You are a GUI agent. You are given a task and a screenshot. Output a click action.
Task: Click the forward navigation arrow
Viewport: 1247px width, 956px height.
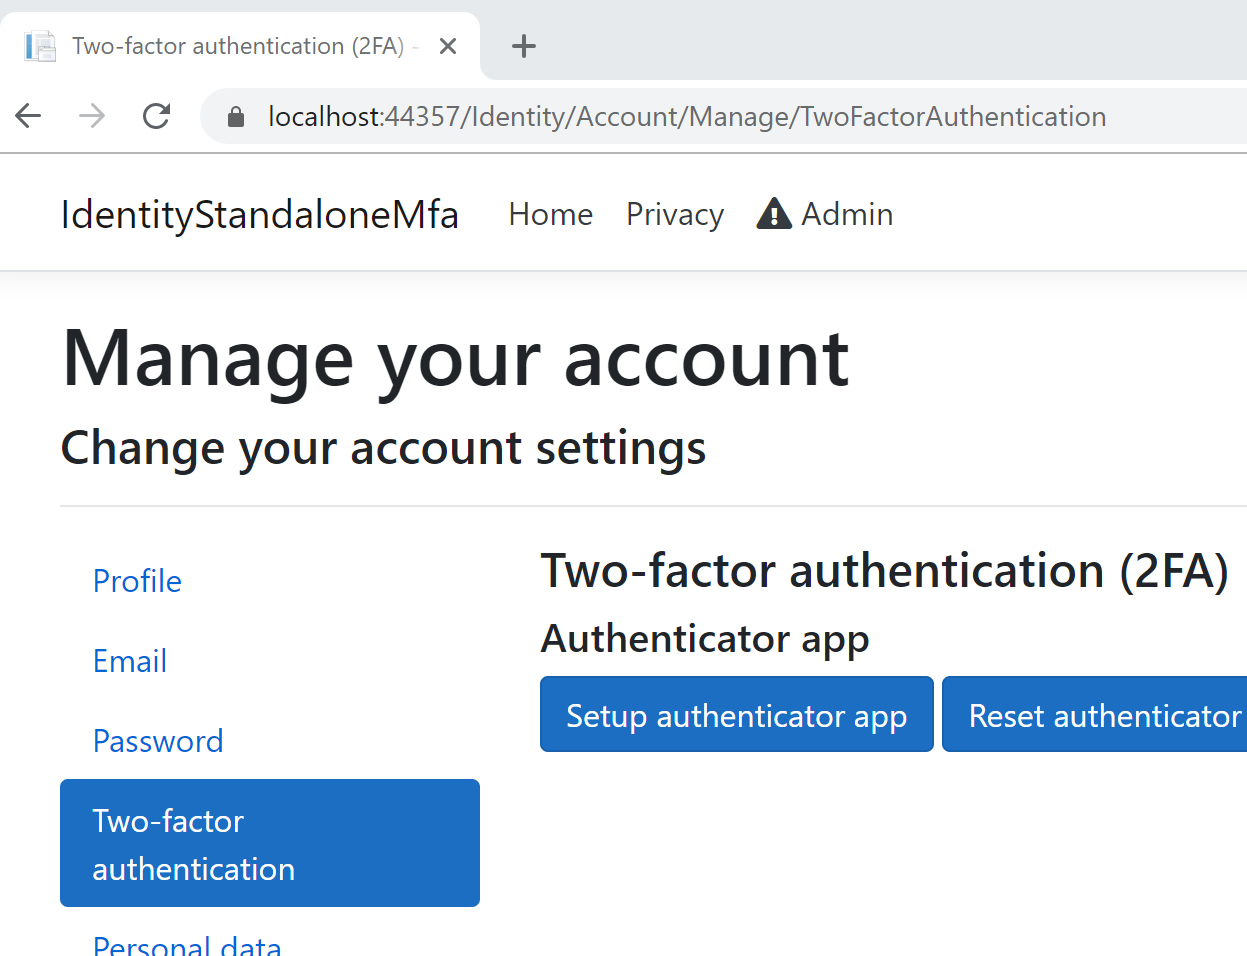coord(92,115)
